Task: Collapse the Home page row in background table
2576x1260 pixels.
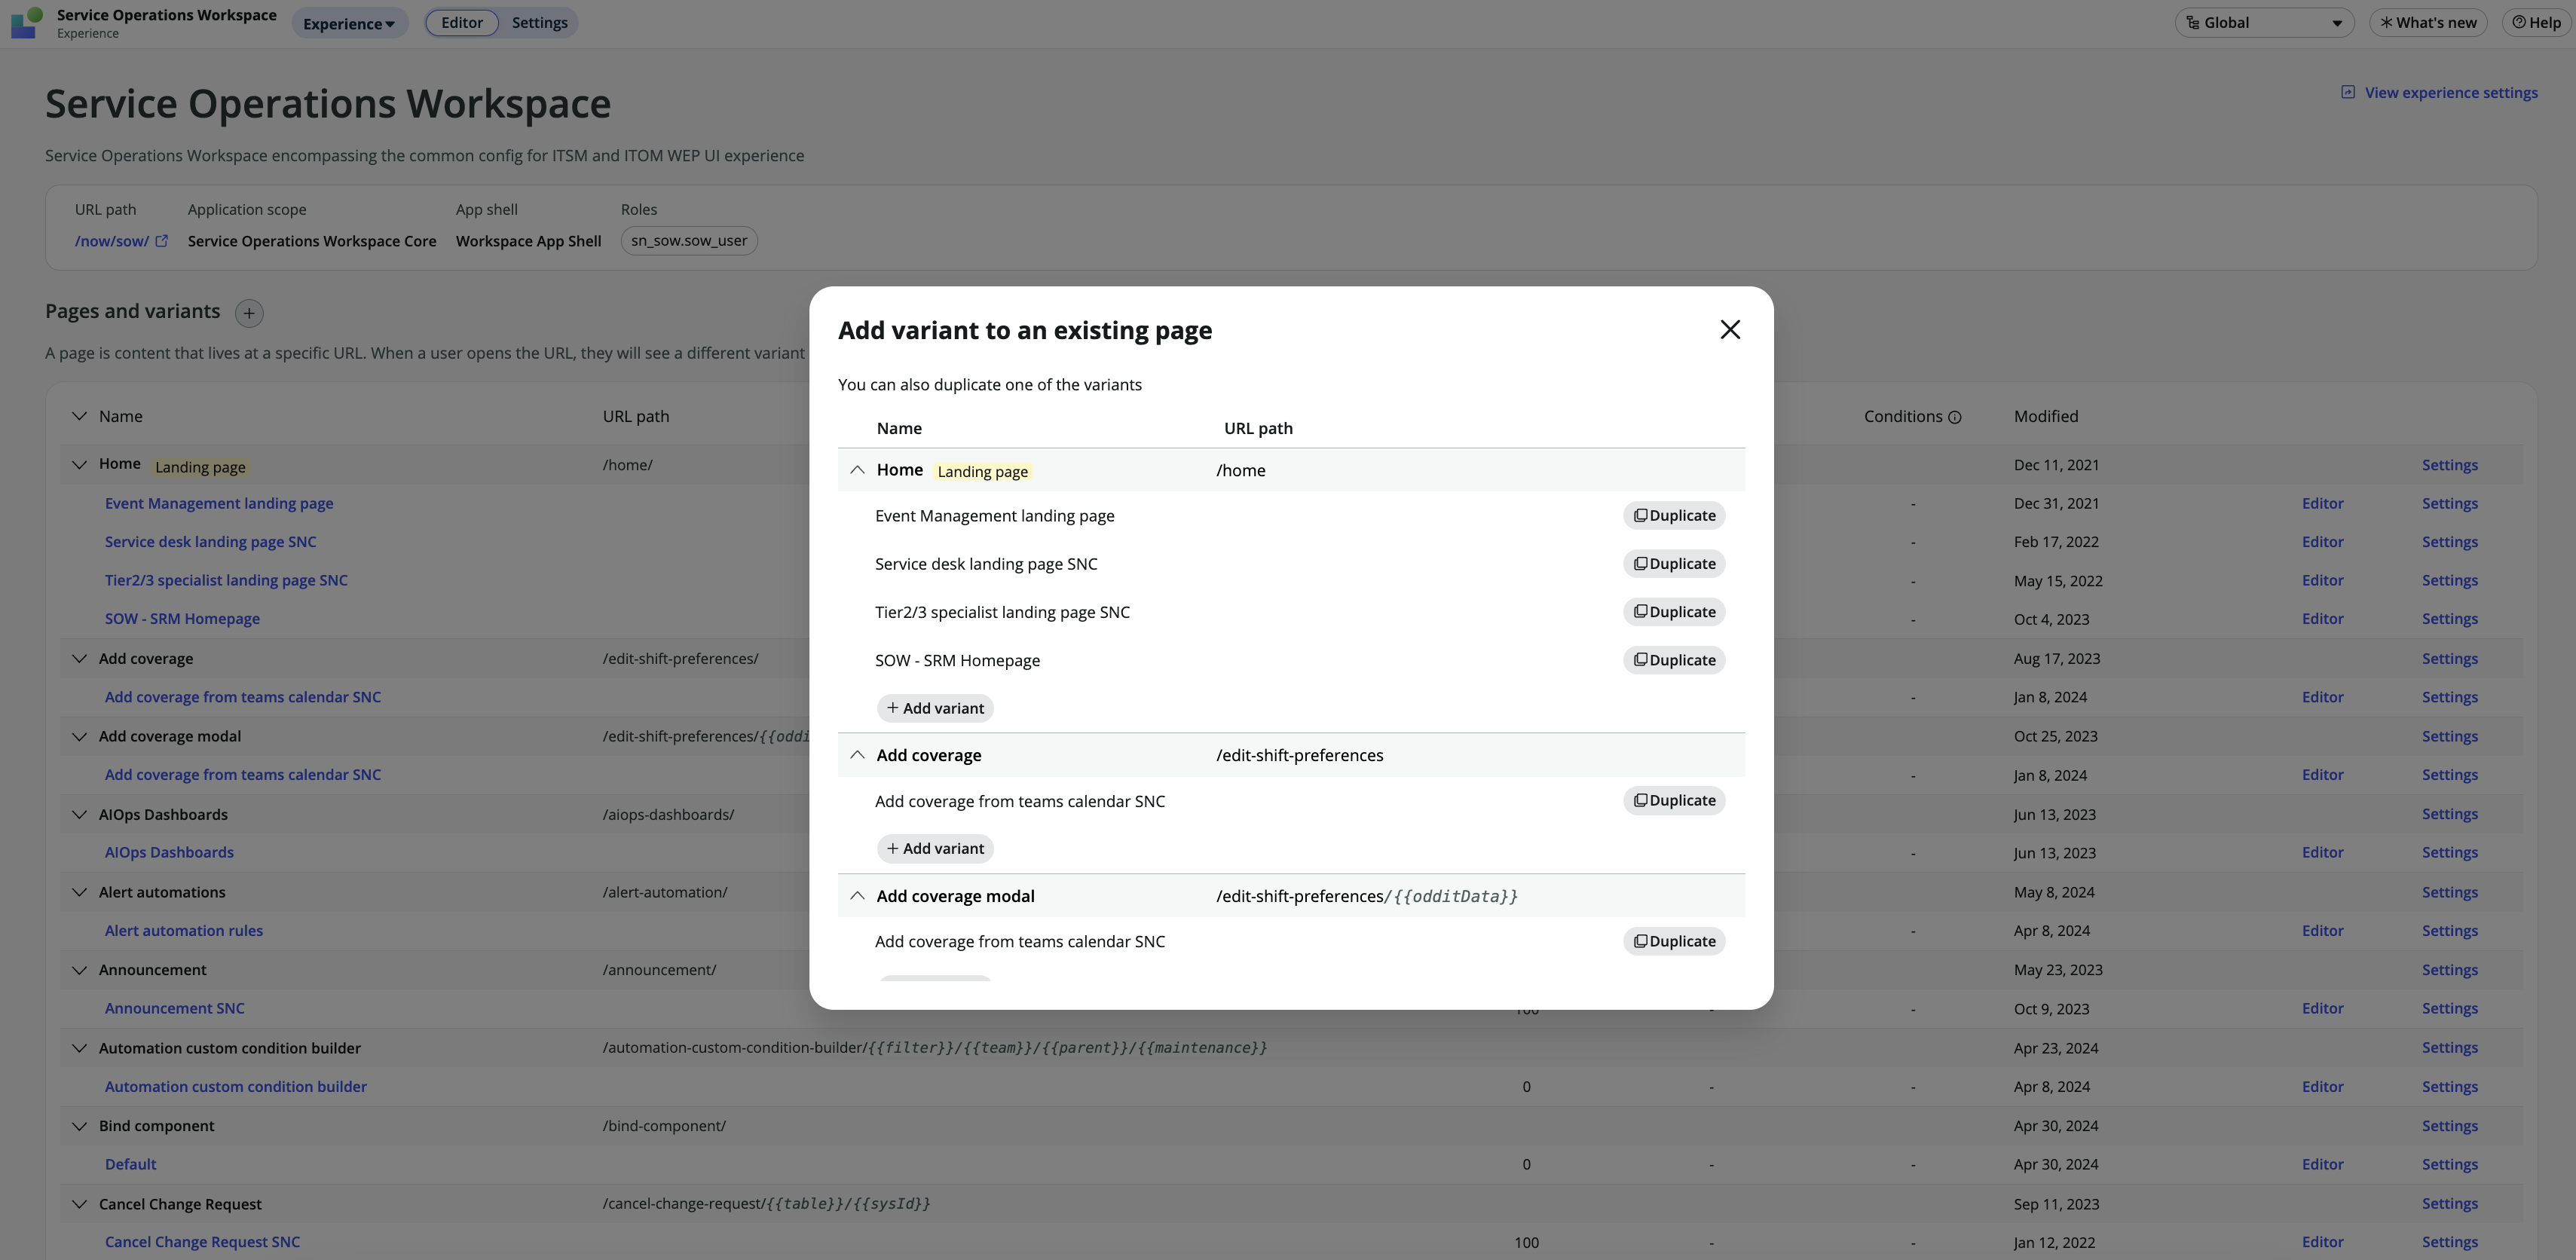Action: click(x=79, y=464)
